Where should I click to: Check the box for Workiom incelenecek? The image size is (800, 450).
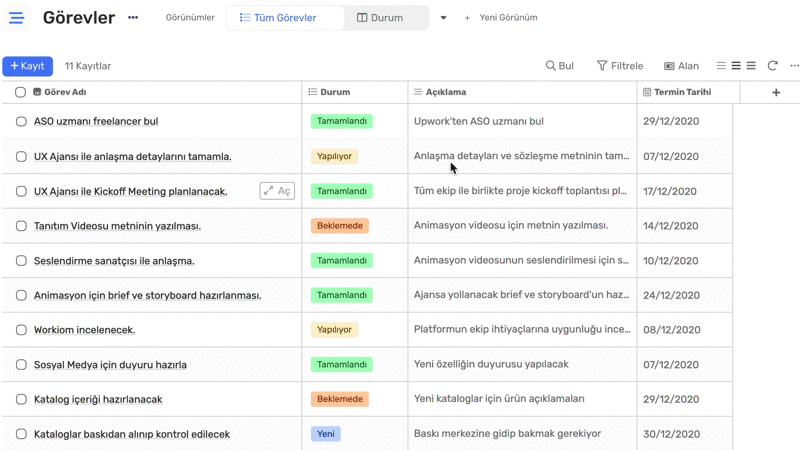point(21,330)
